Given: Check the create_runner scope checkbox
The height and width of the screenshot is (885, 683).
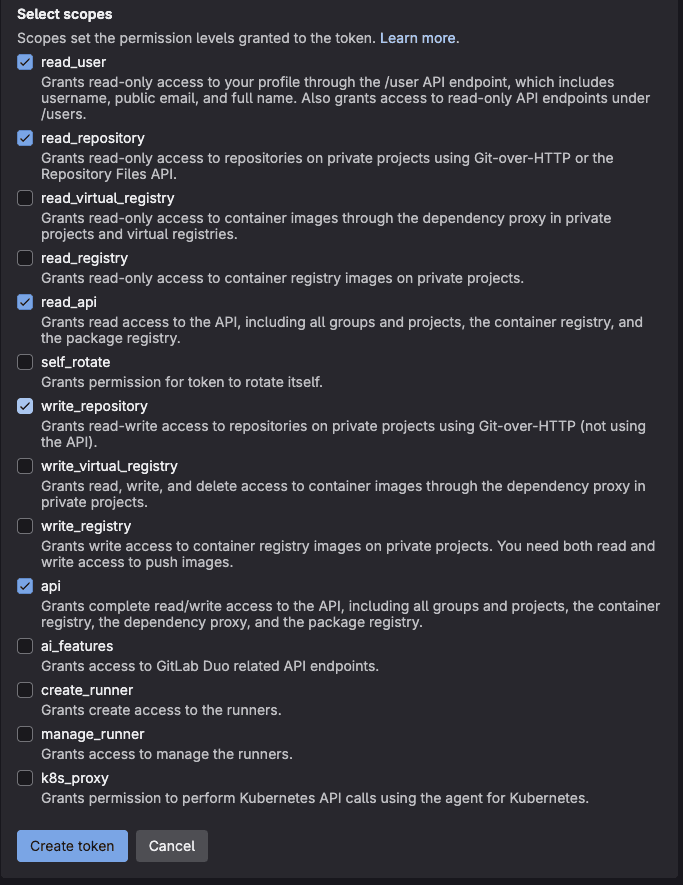Looking at the screenshot, I should 25,690.
